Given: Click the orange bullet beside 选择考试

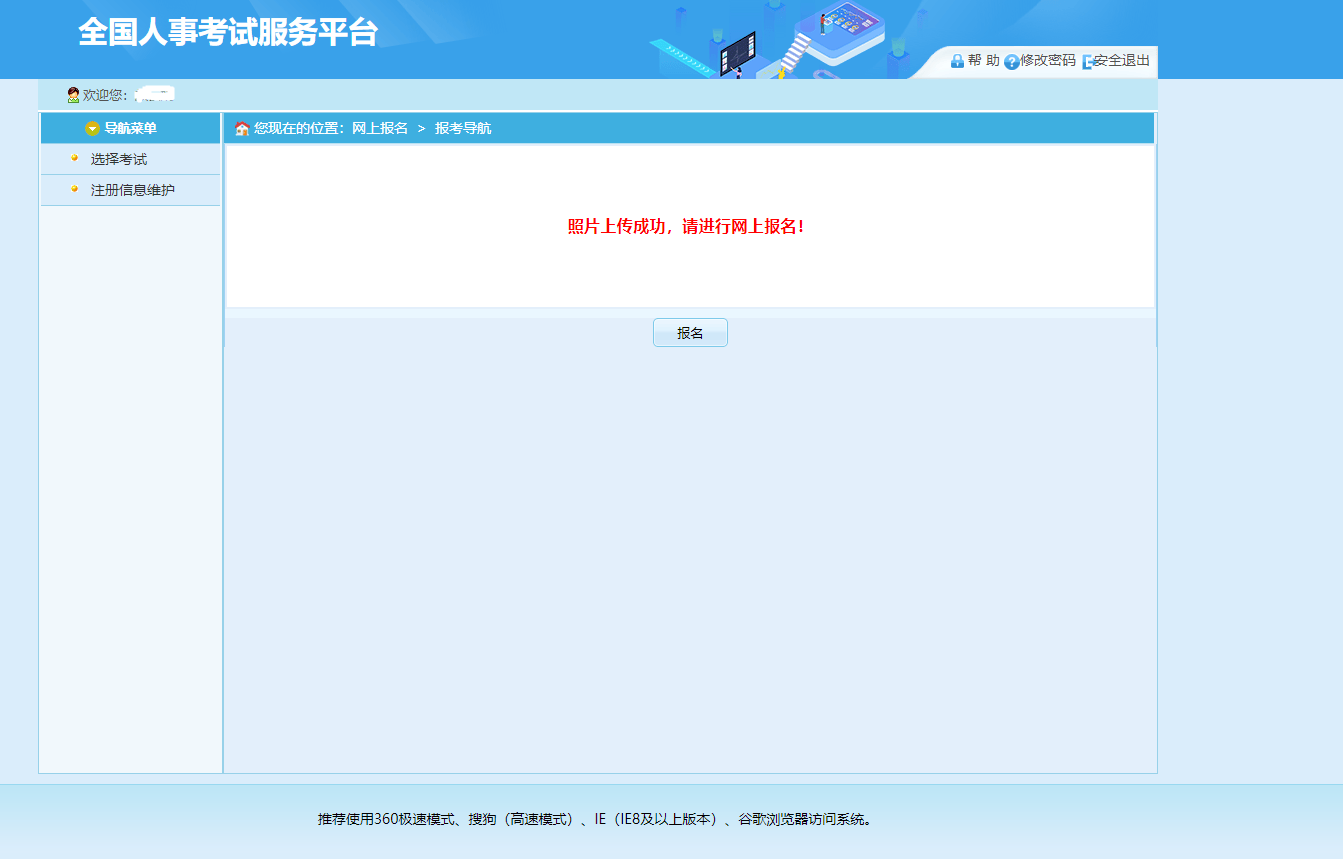Looking at the screenshot, I should click(x=74, y=158).
